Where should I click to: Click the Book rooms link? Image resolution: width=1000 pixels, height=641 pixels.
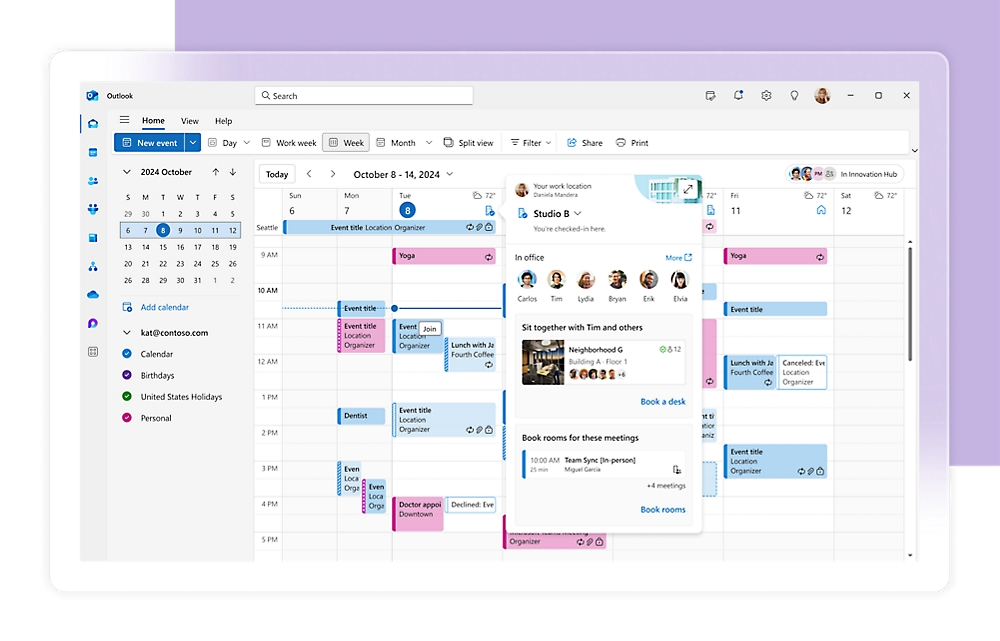[663, 510]
